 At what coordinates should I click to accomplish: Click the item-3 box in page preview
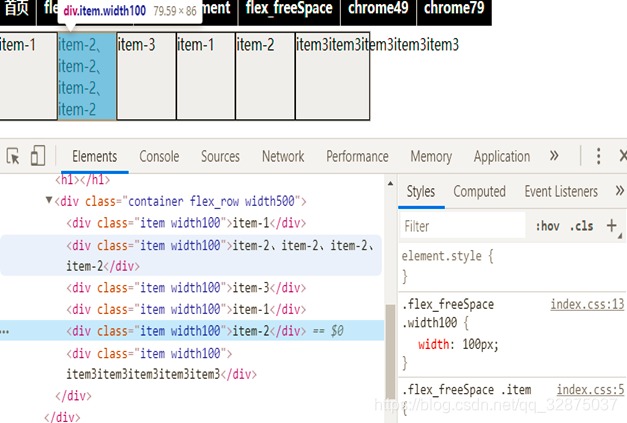click(x=146, y=76)
